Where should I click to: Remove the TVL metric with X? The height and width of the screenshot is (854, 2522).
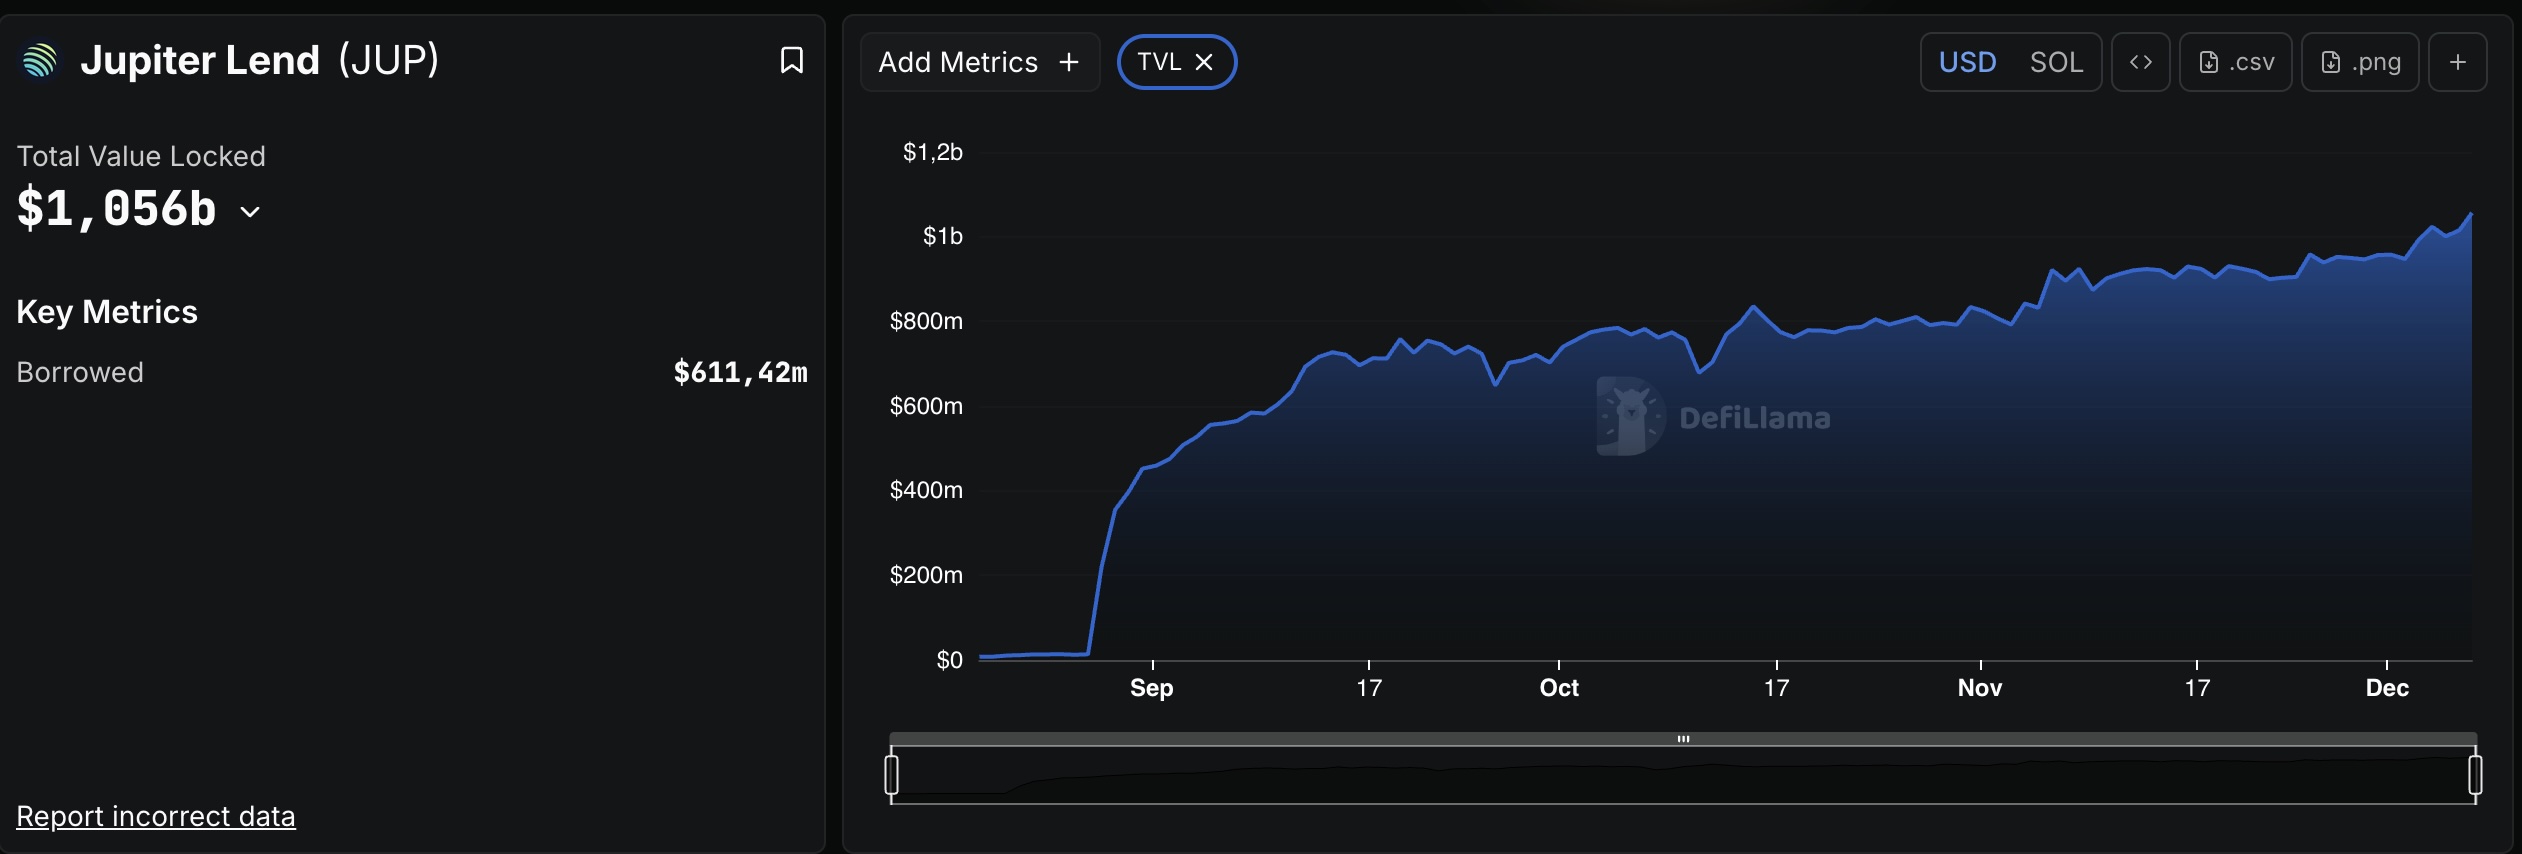(1205, 62)
